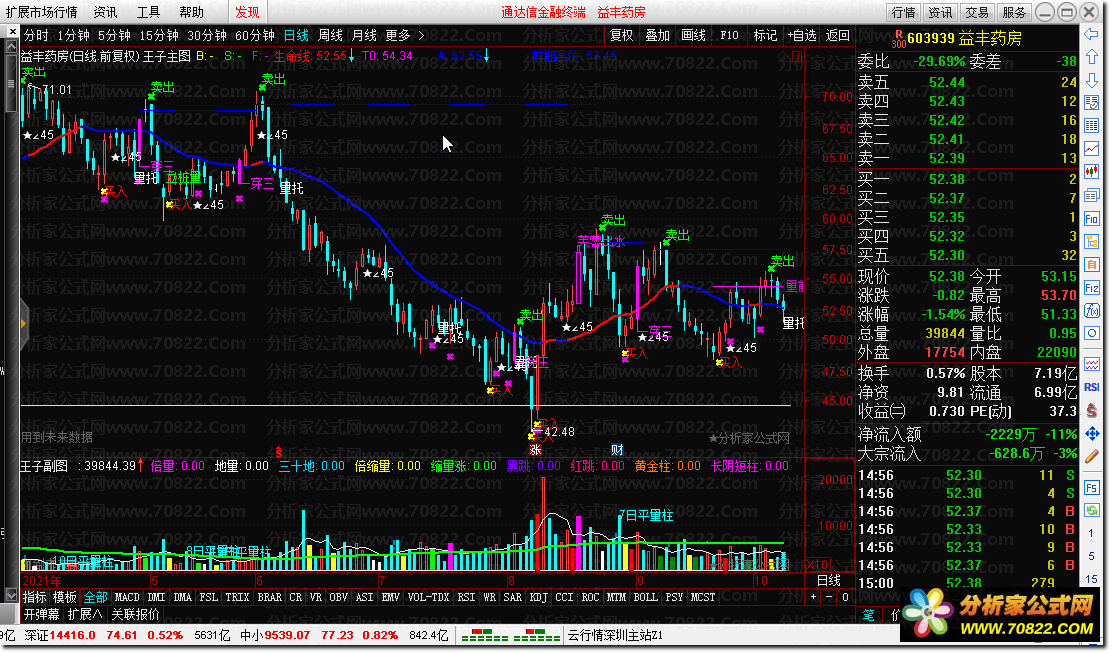
Task: Switch to 5分钟 timeframe
Action: [x=114, y=35]
